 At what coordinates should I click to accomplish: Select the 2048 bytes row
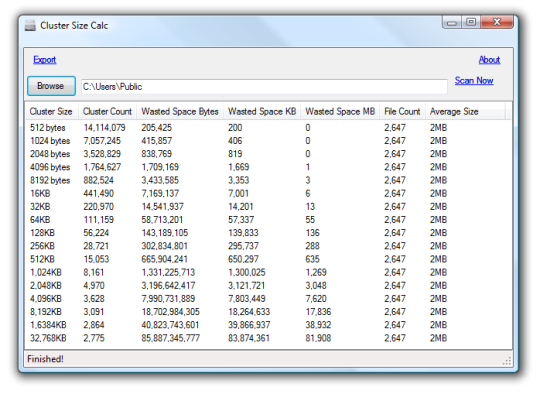[269, 154]
